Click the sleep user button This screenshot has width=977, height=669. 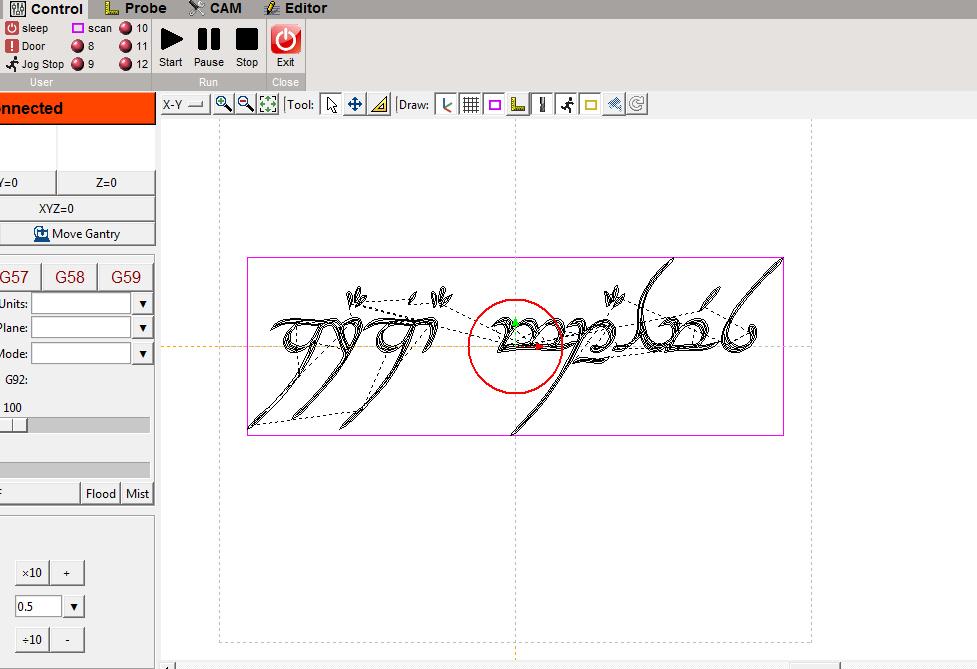(x=27, y=28)
